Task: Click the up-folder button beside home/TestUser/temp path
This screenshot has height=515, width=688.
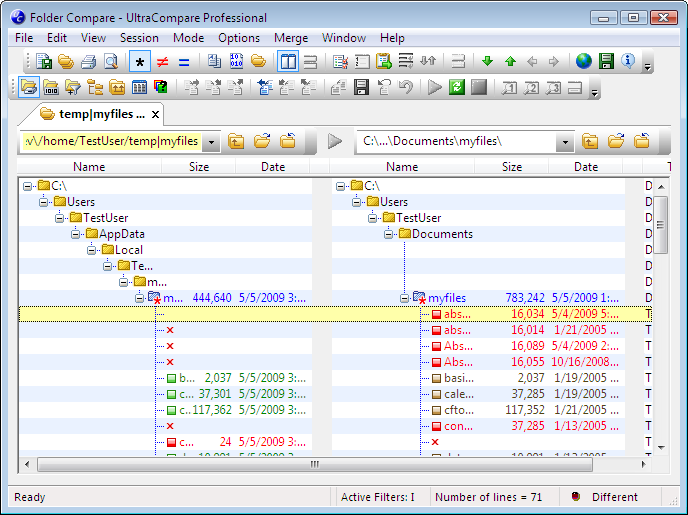Action: pos(236,141)
